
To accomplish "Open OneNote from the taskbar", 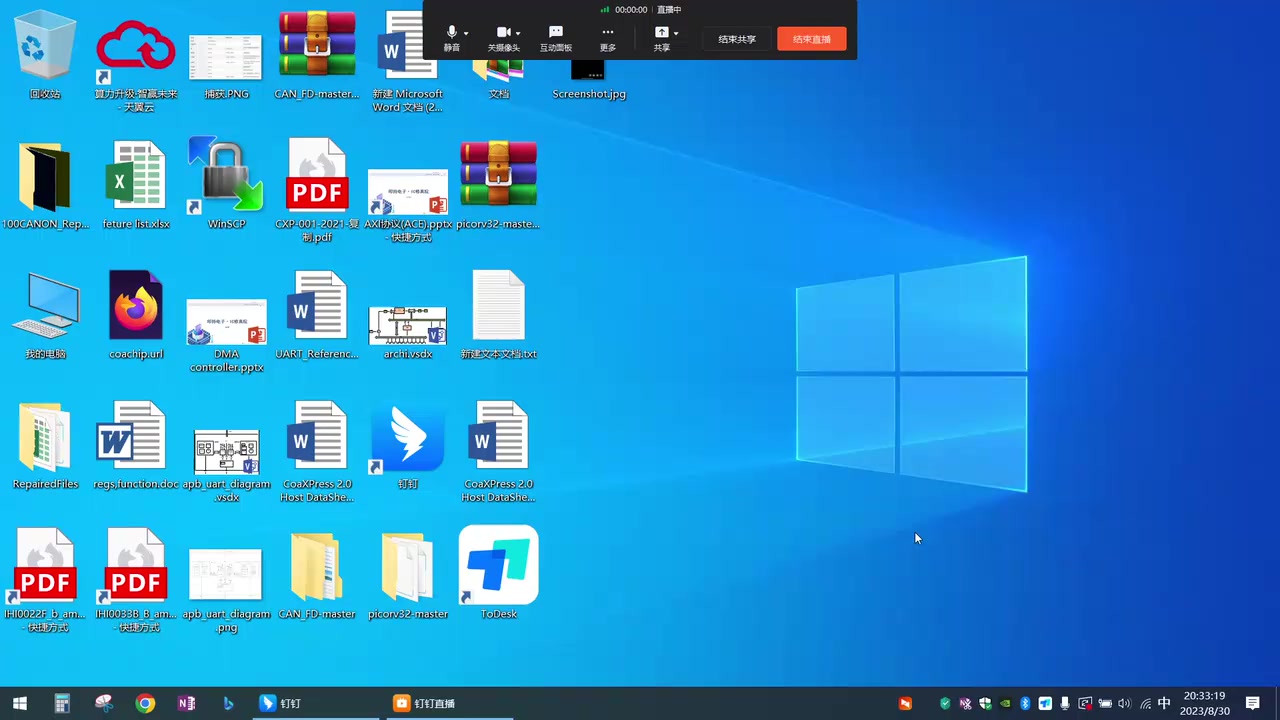I will pos(187,703).
